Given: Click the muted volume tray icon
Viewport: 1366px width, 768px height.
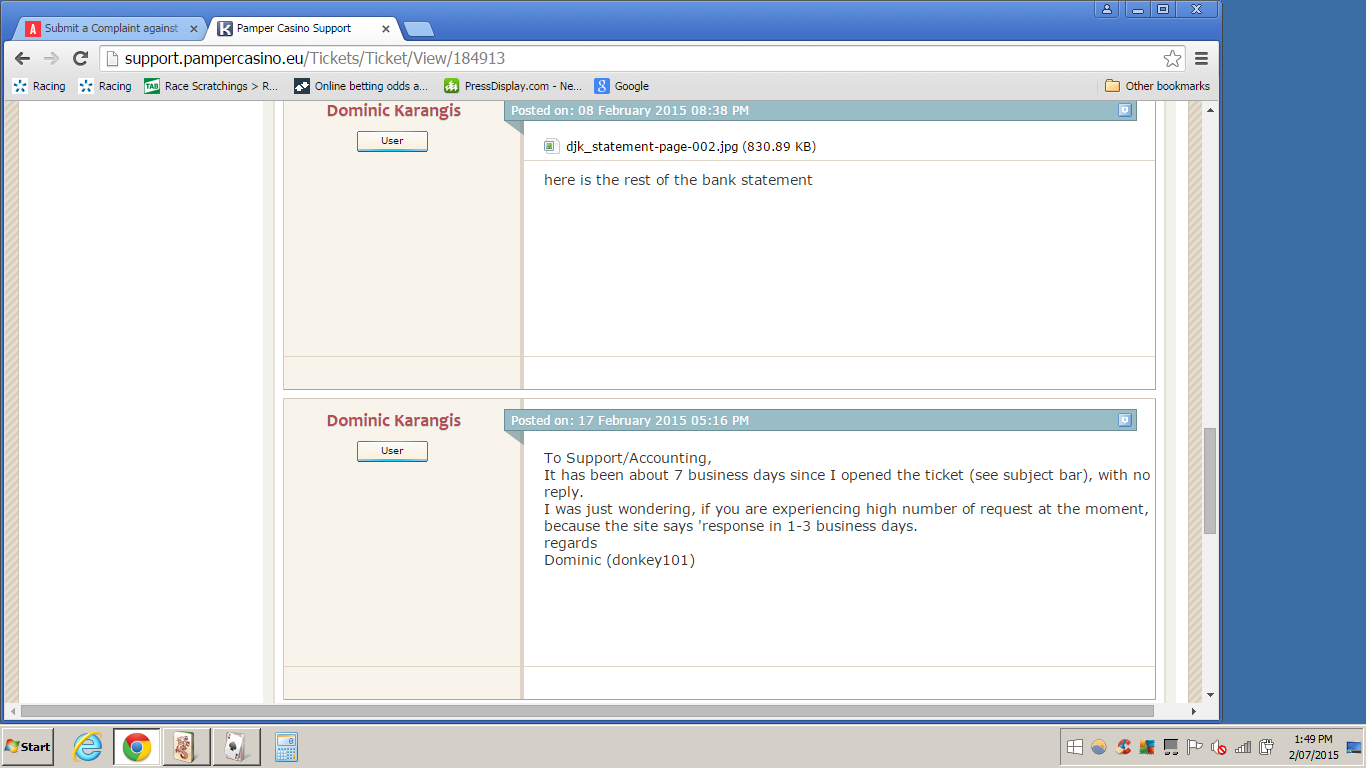Looking at the screenshot, I should point(1219,747).
